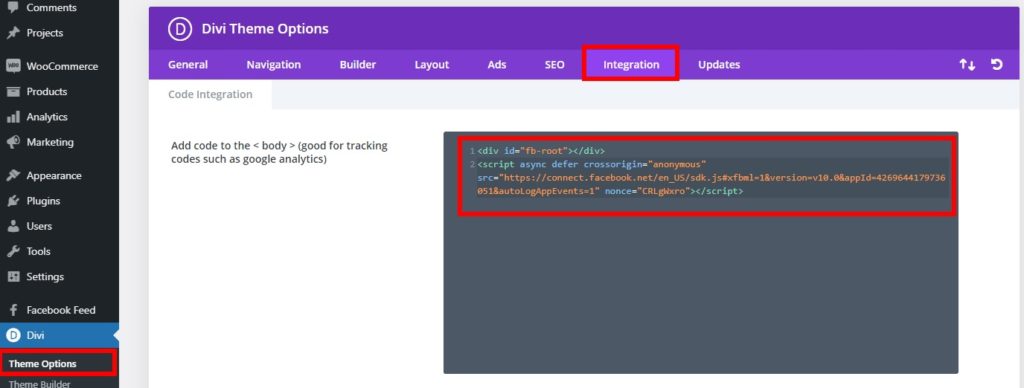1024x388 pixels.
Task: Switch to the Integration tab
Action: (x=631, y=65)
